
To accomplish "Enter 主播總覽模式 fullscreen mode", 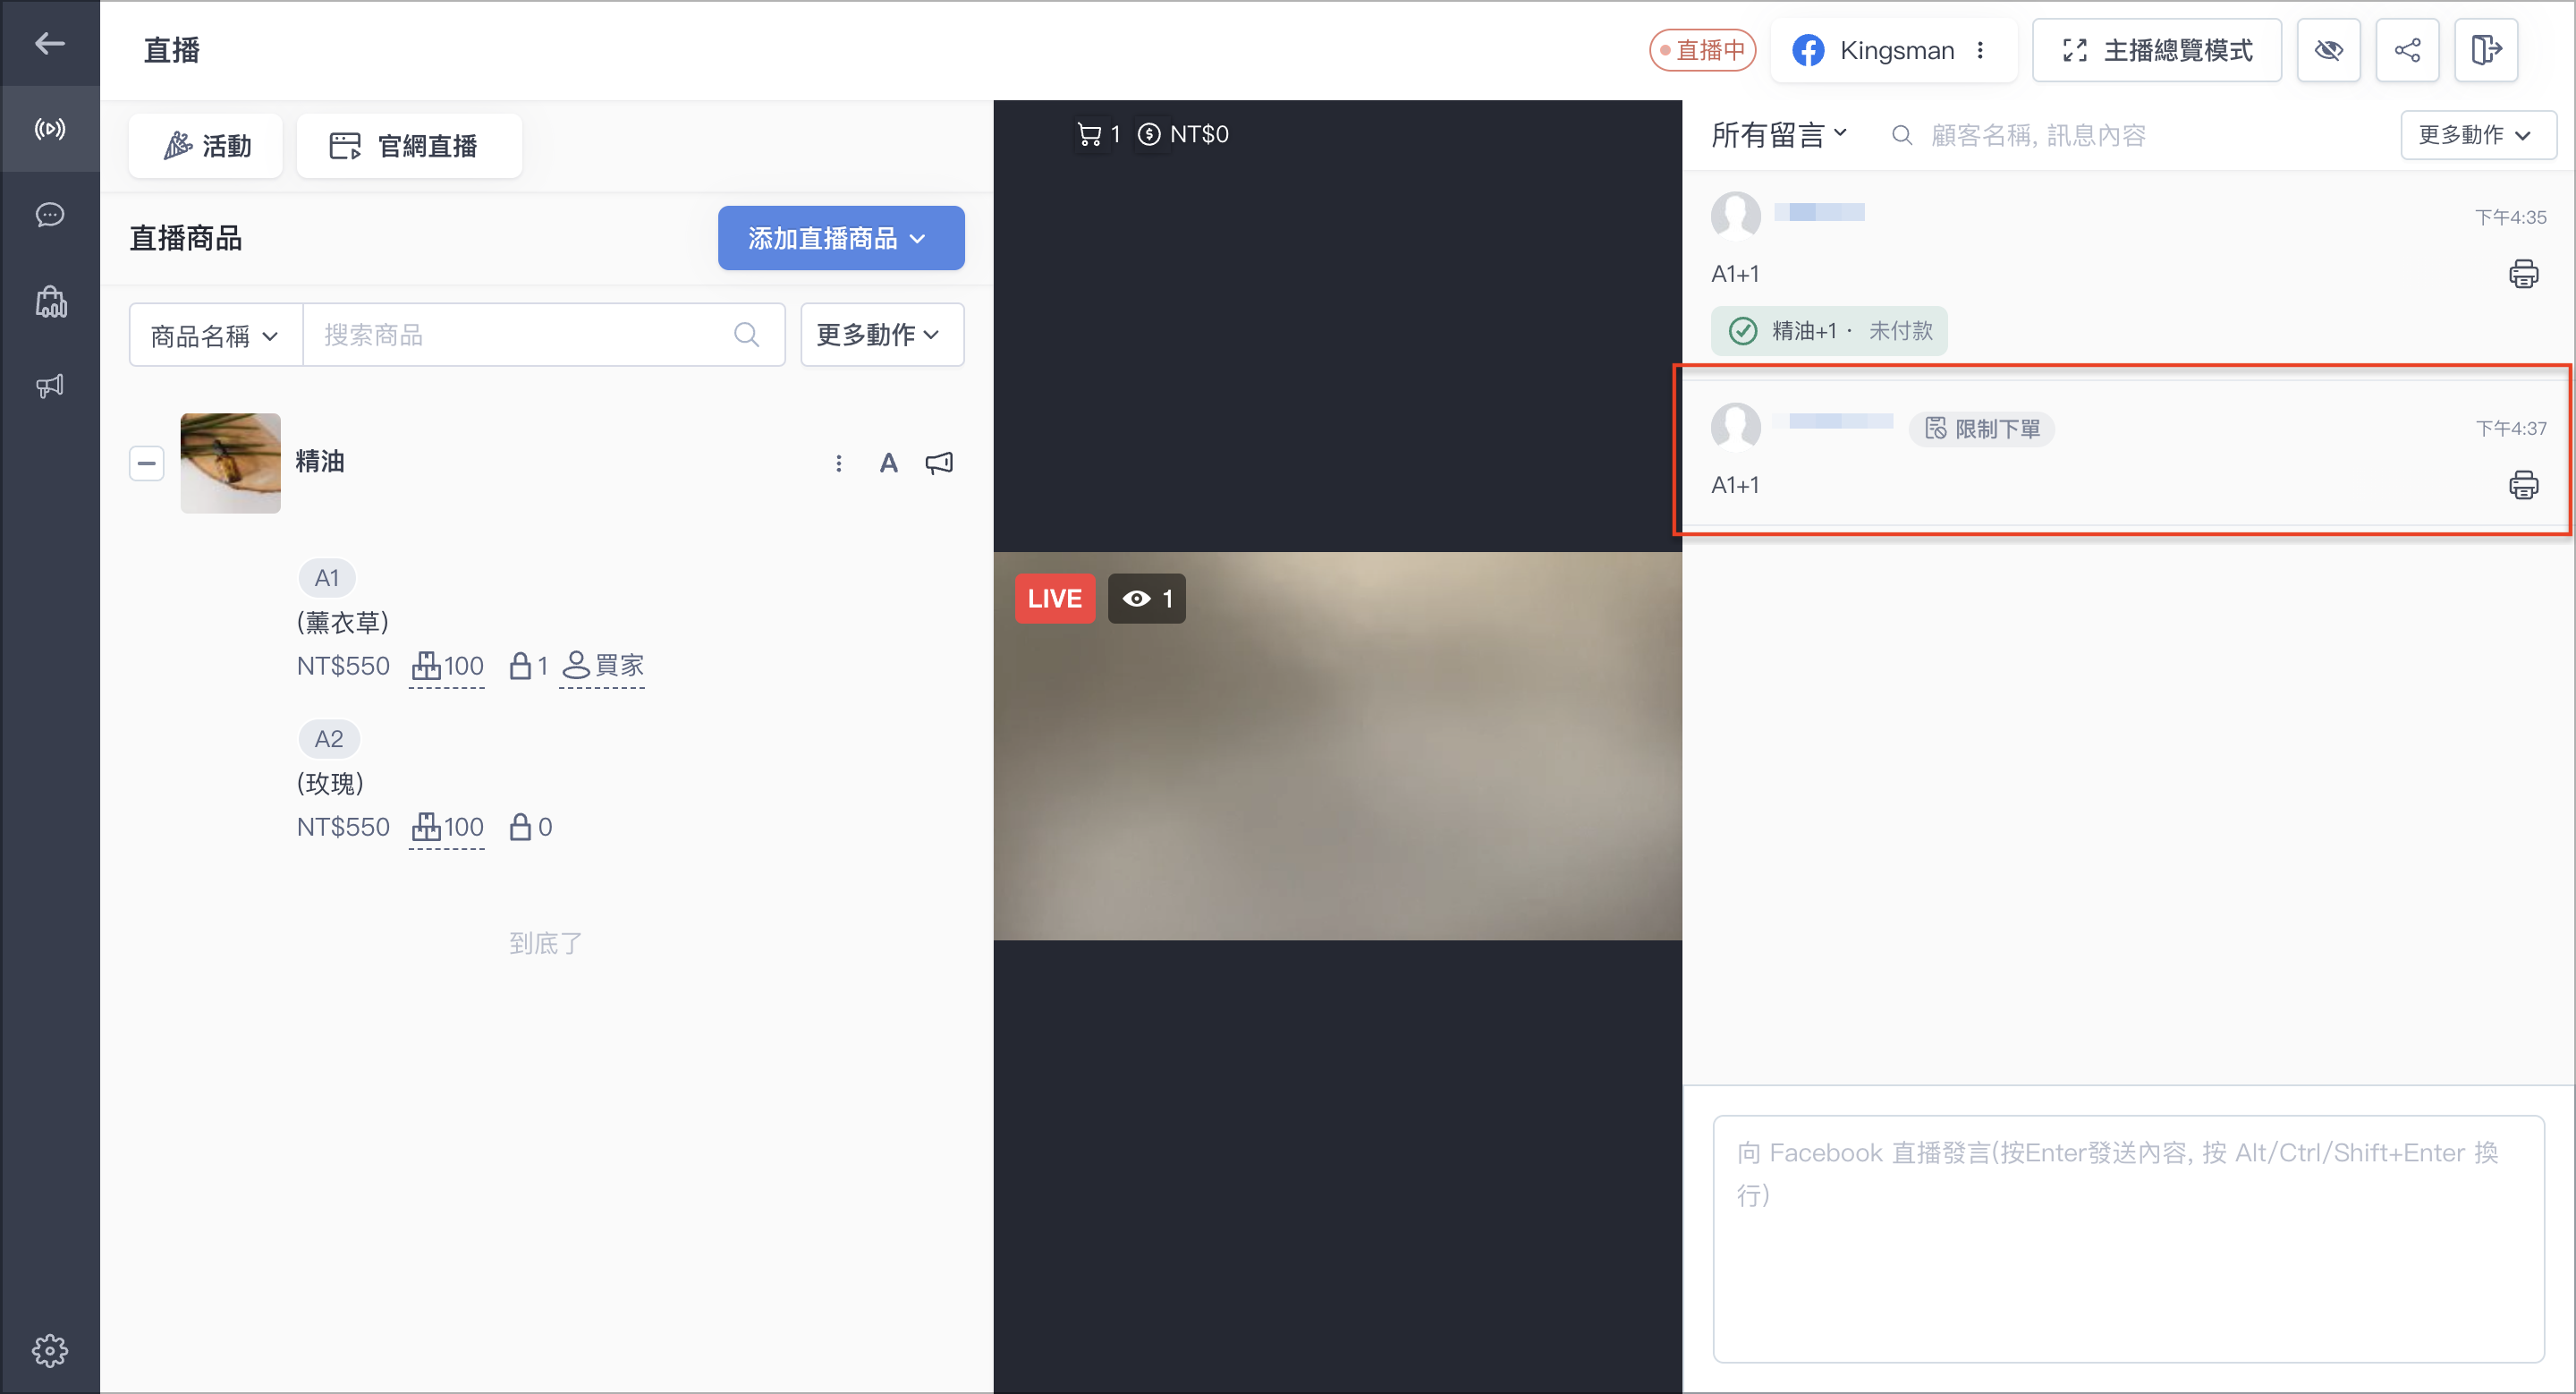I will tap(2156, 50).
